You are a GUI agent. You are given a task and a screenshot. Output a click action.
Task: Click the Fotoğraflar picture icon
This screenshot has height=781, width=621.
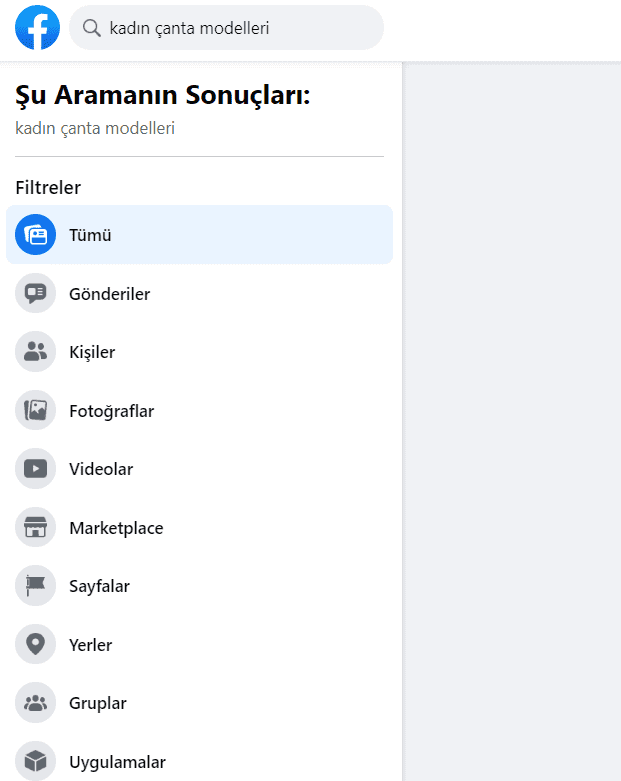pos(36,410)
